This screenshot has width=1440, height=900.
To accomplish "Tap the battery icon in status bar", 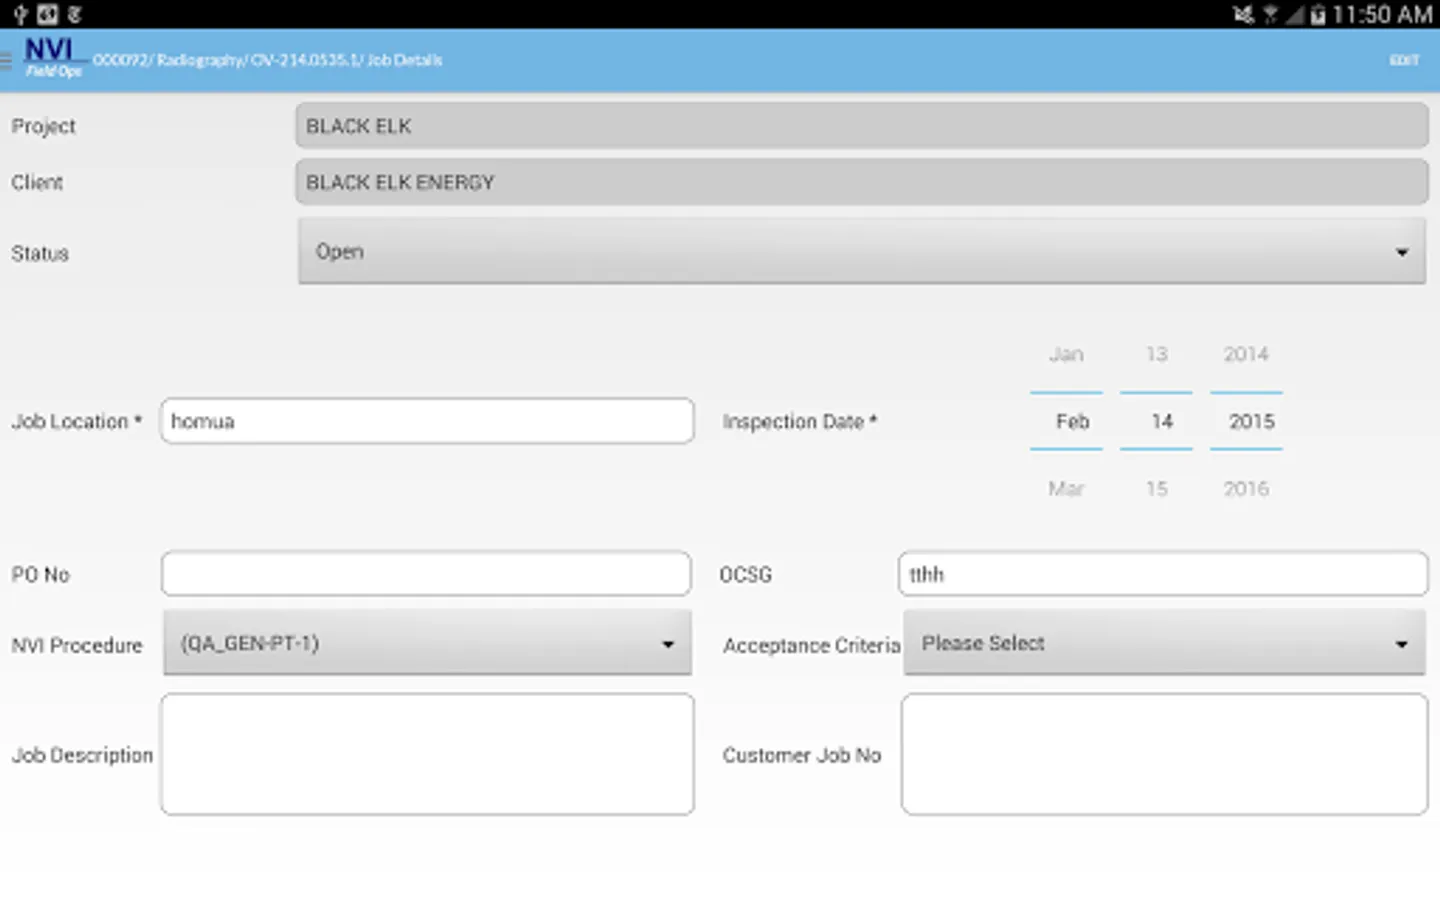I will 1318,14.
